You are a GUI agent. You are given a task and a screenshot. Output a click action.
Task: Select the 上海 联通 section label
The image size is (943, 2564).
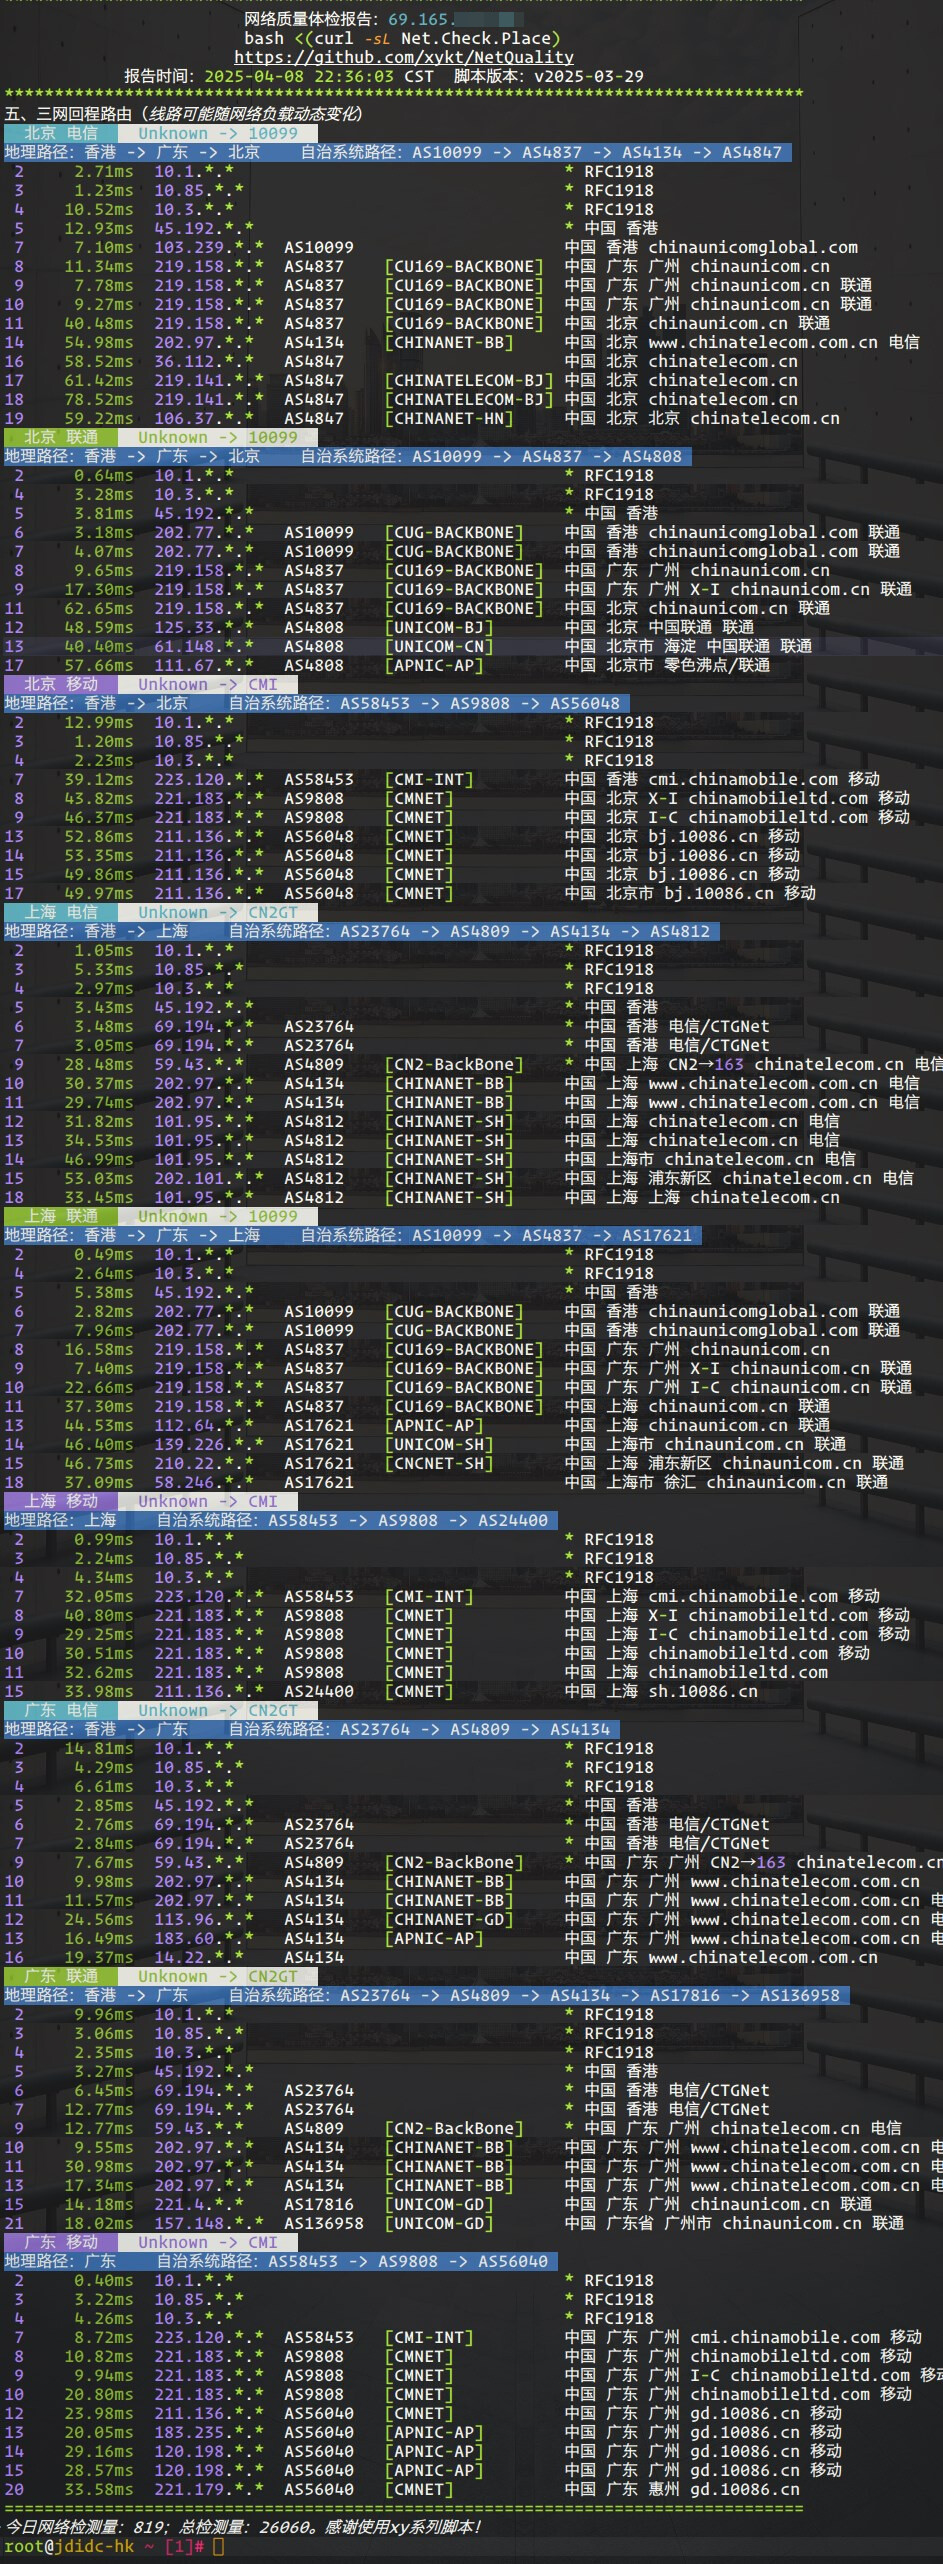pyautogui.click(x=60, y=1216)
